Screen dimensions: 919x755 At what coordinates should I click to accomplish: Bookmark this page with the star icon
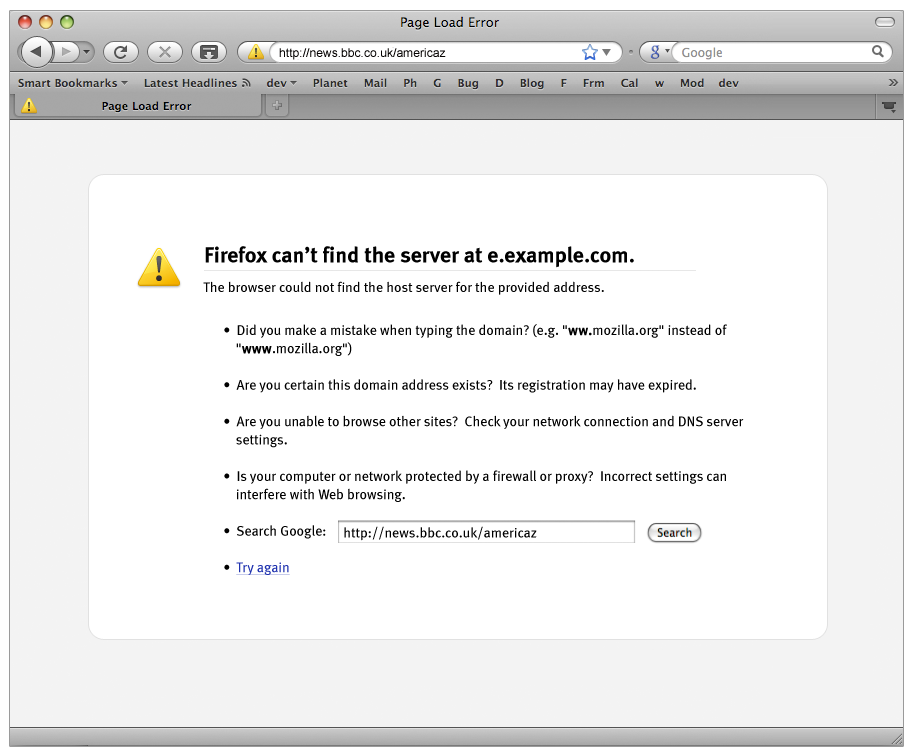pyautogui.click(x=590, y=52)
